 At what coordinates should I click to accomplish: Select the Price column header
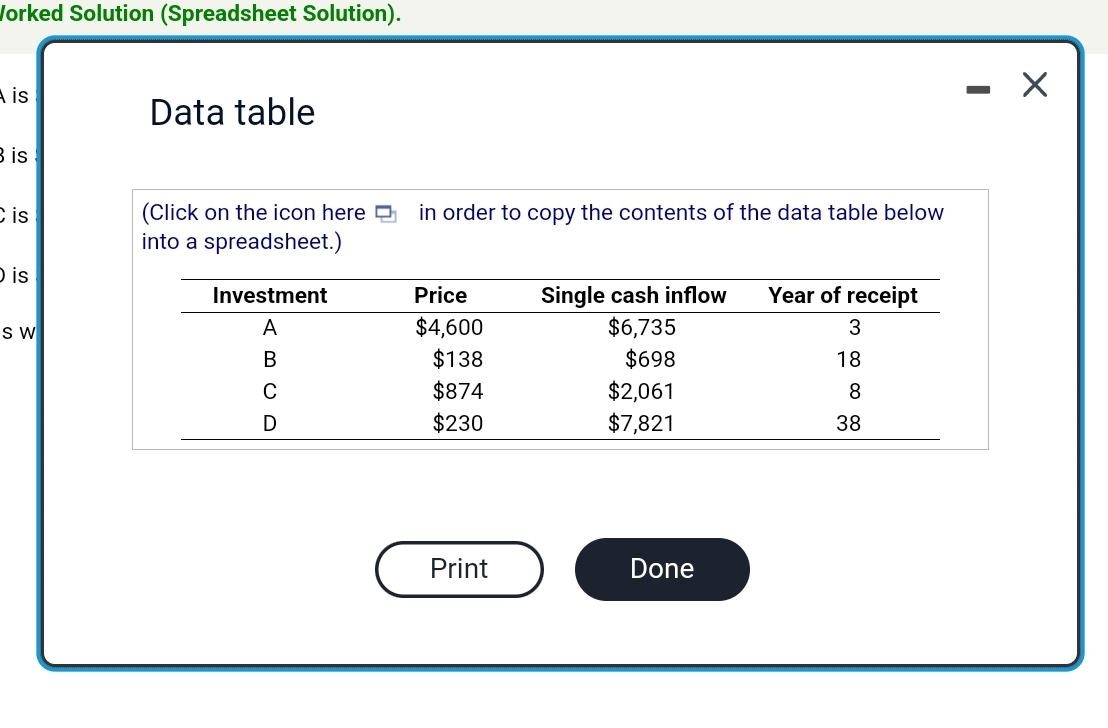click(440, 295)
